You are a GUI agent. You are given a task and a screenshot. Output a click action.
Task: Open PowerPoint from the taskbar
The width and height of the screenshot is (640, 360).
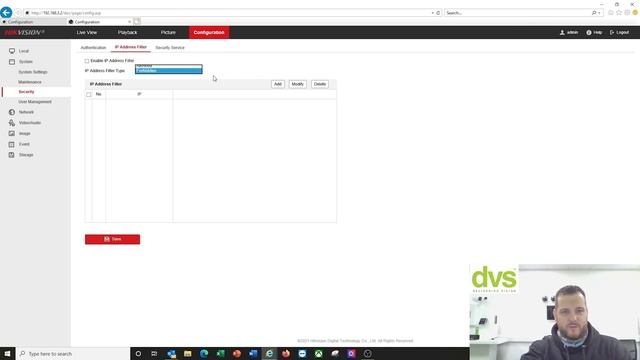click(x=237, y=353)
